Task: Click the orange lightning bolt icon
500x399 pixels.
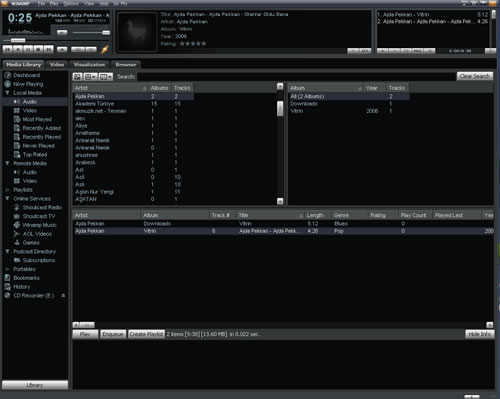Action: pos(105,49)
